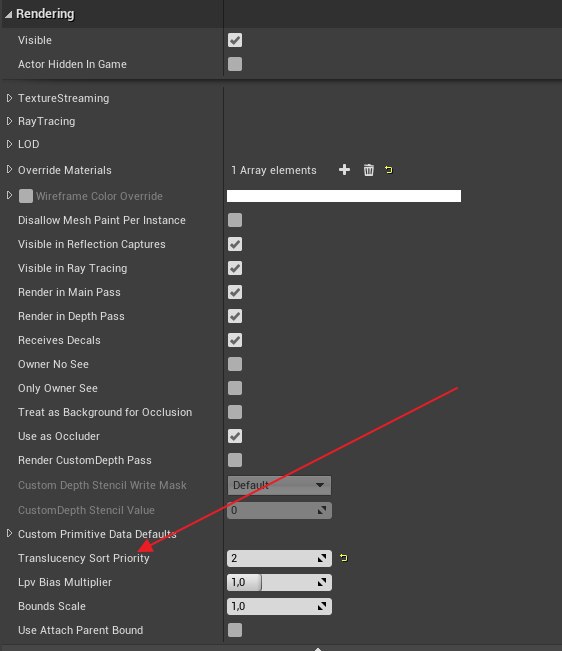Expand the RayTracing category
This screenshot has width=562, height=651.
(x=9, y=121)
